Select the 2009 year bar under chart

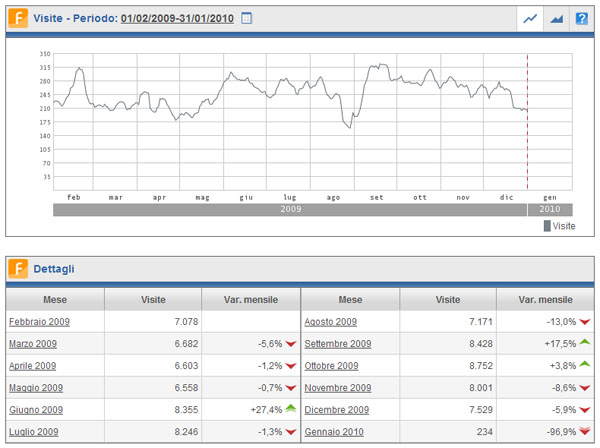(290, 211)
